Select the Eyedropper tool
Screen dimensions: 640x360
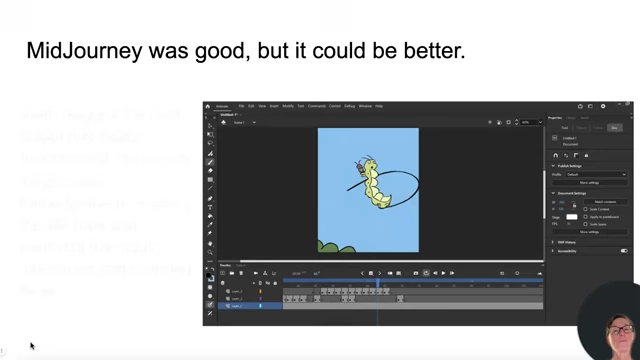coord(210,224)
